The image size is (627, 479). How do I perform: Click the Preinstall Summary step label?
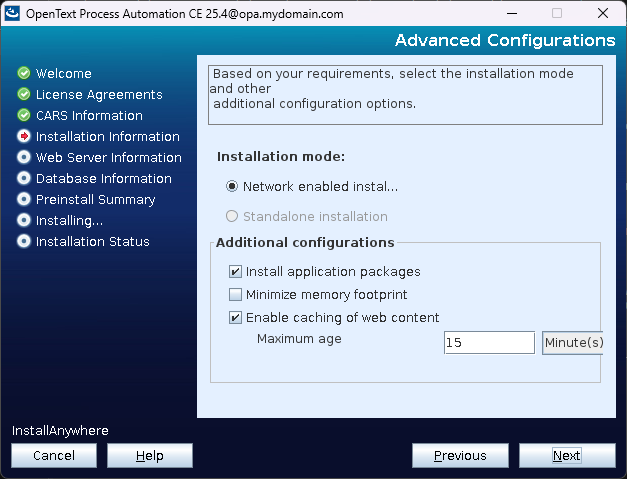coord(96,200)
